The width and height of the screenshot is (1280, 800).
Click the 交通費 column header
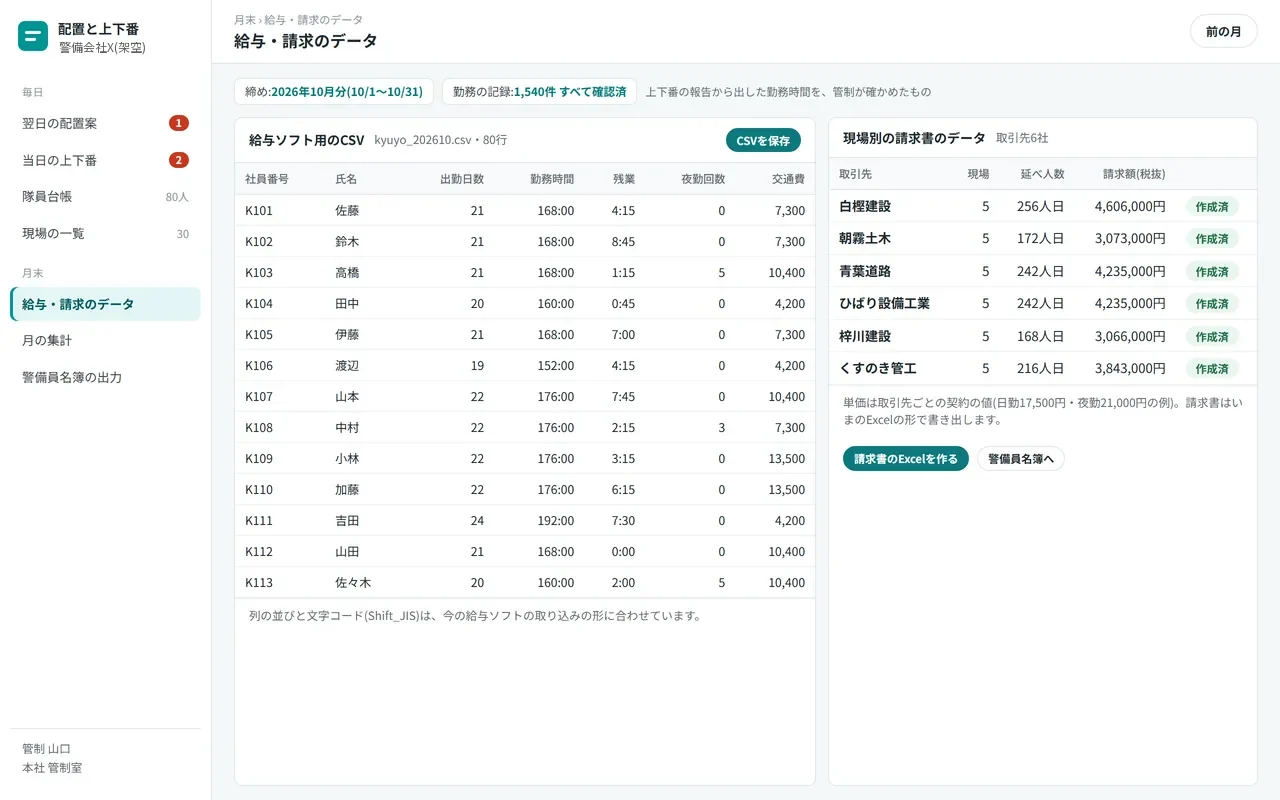(x=788, y=179)
